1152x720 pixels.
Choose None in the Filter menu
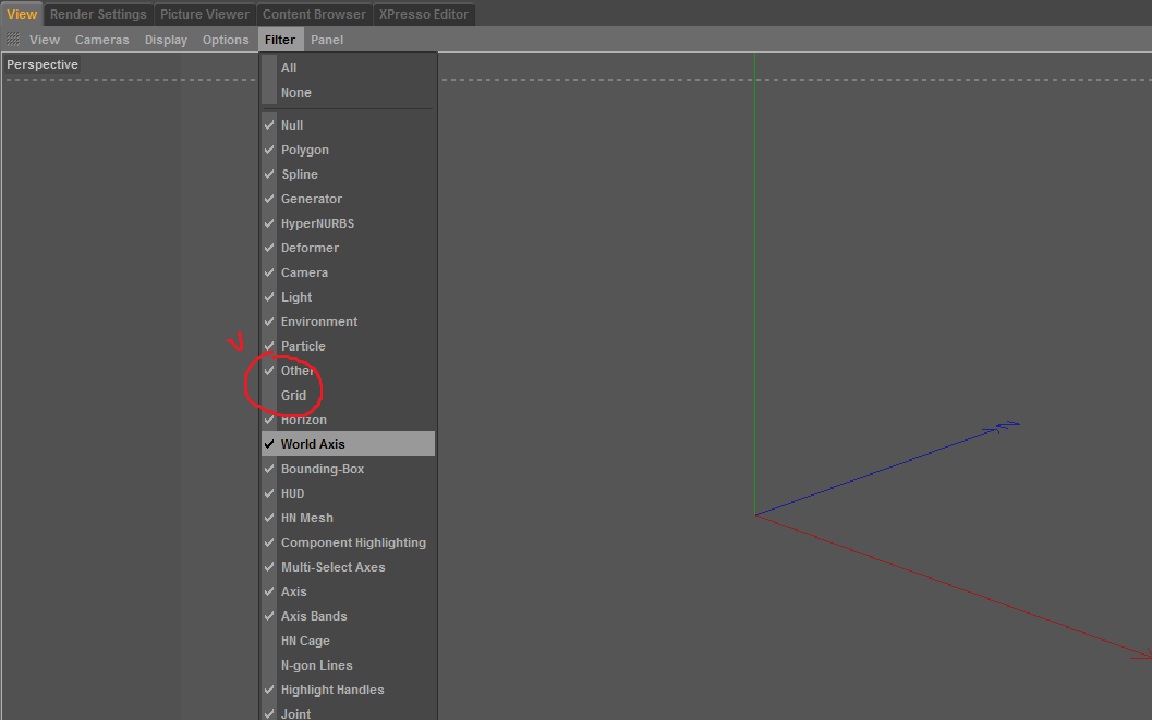click(x=296, y=93)
